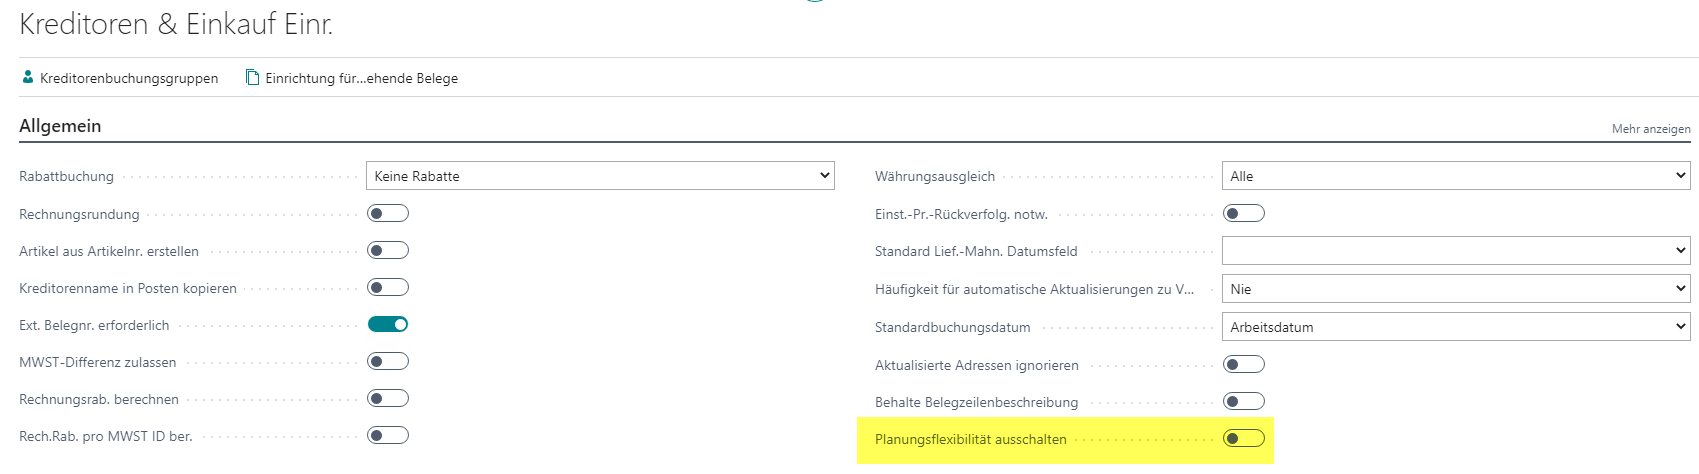
Task: Toggle Aktualisierte Adressen ignorieren
Action: 1244,364
